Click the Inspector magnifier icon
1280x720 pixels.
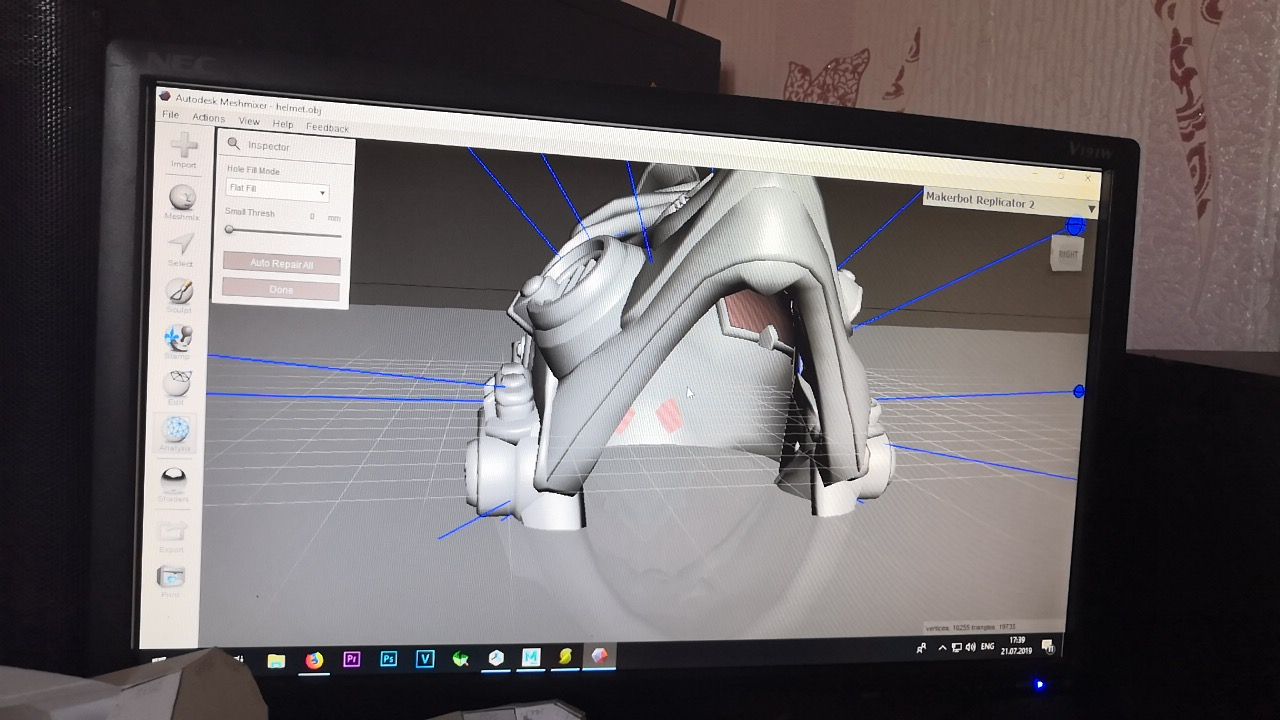click(x=234, y=144)
